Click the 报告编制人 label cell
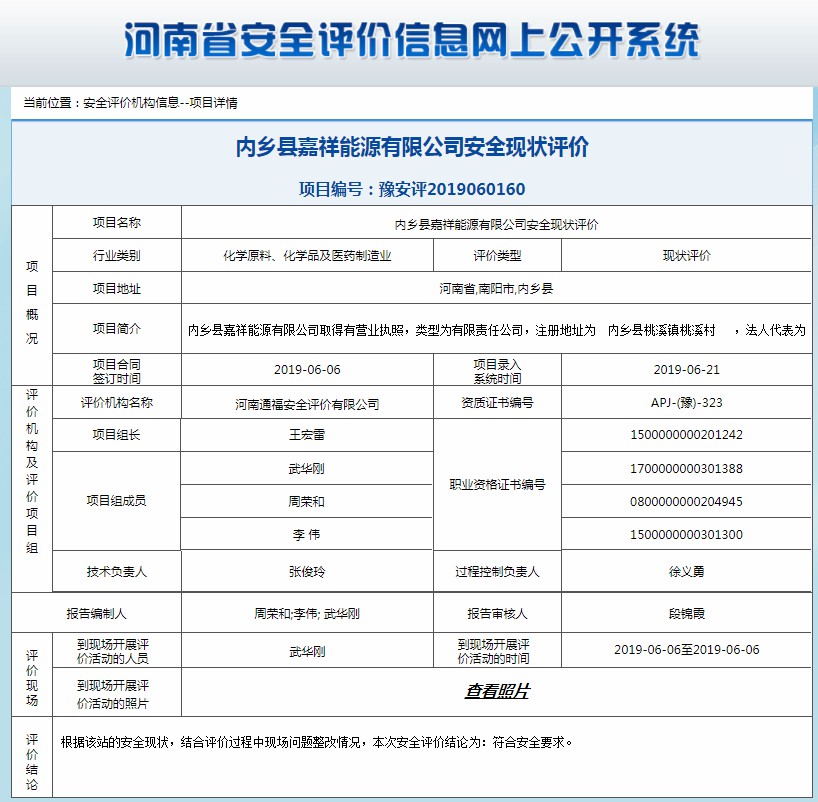Screen dimensions: 818x802 97,614
